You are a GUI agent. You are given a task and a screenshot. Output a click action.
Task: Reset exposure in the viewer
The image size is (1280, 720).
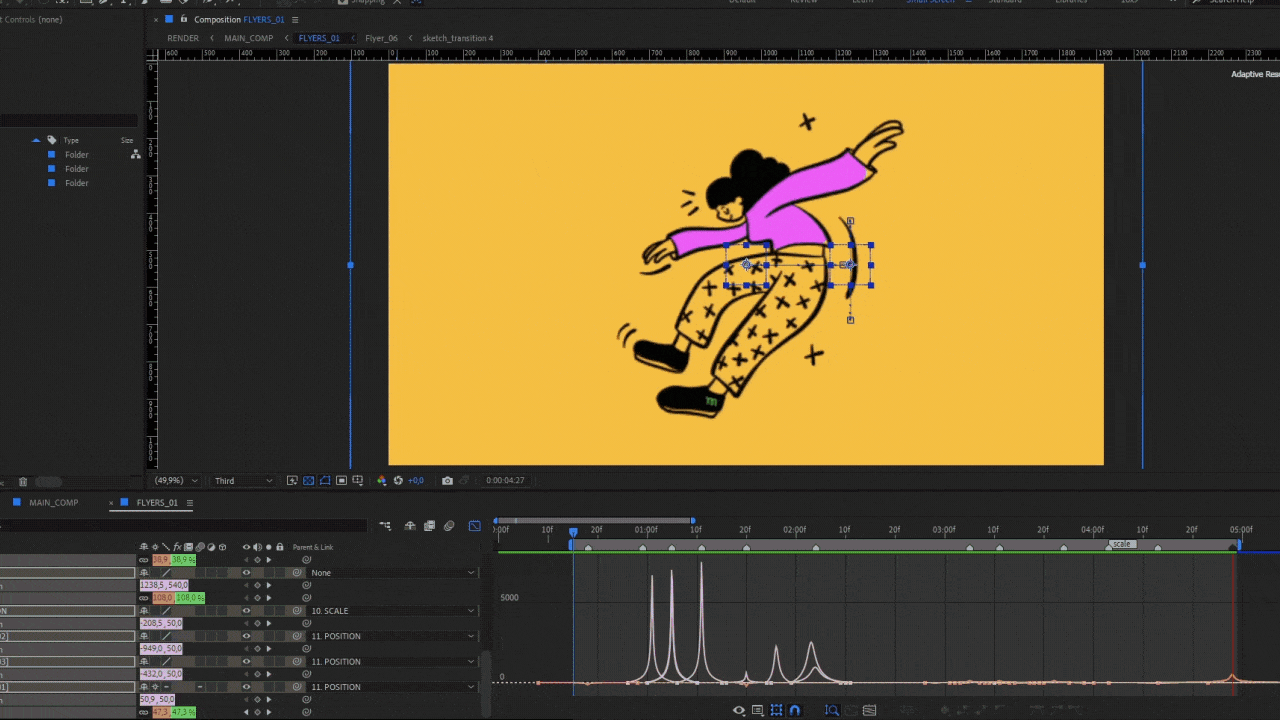pos(398,481)
